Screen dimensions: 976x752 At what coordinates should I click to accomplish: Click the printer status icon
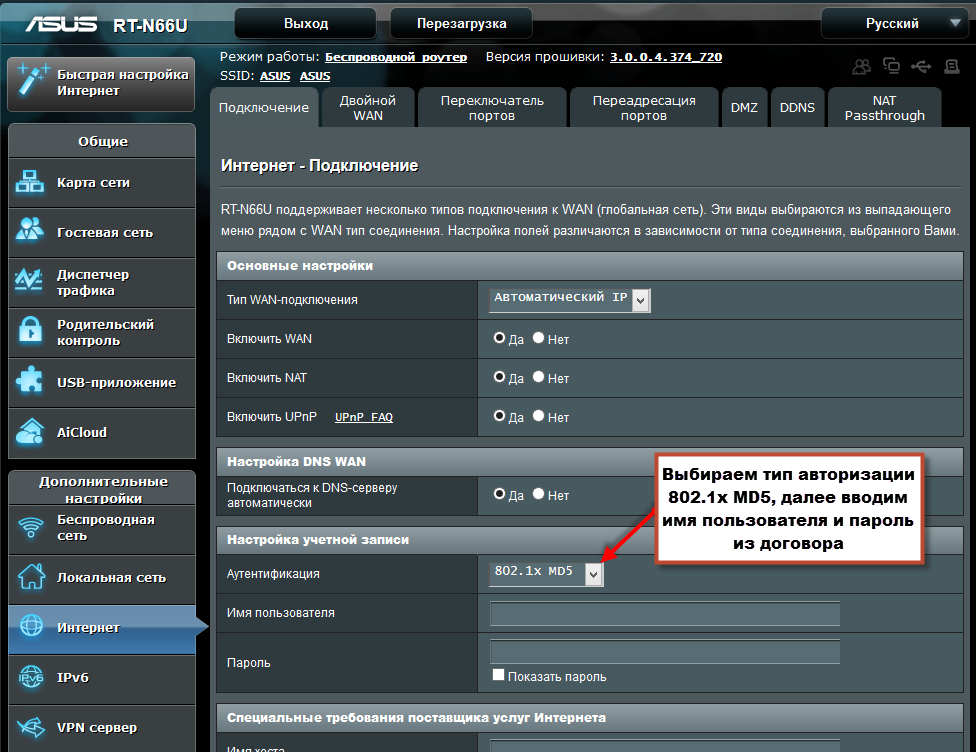coord(952,66)
